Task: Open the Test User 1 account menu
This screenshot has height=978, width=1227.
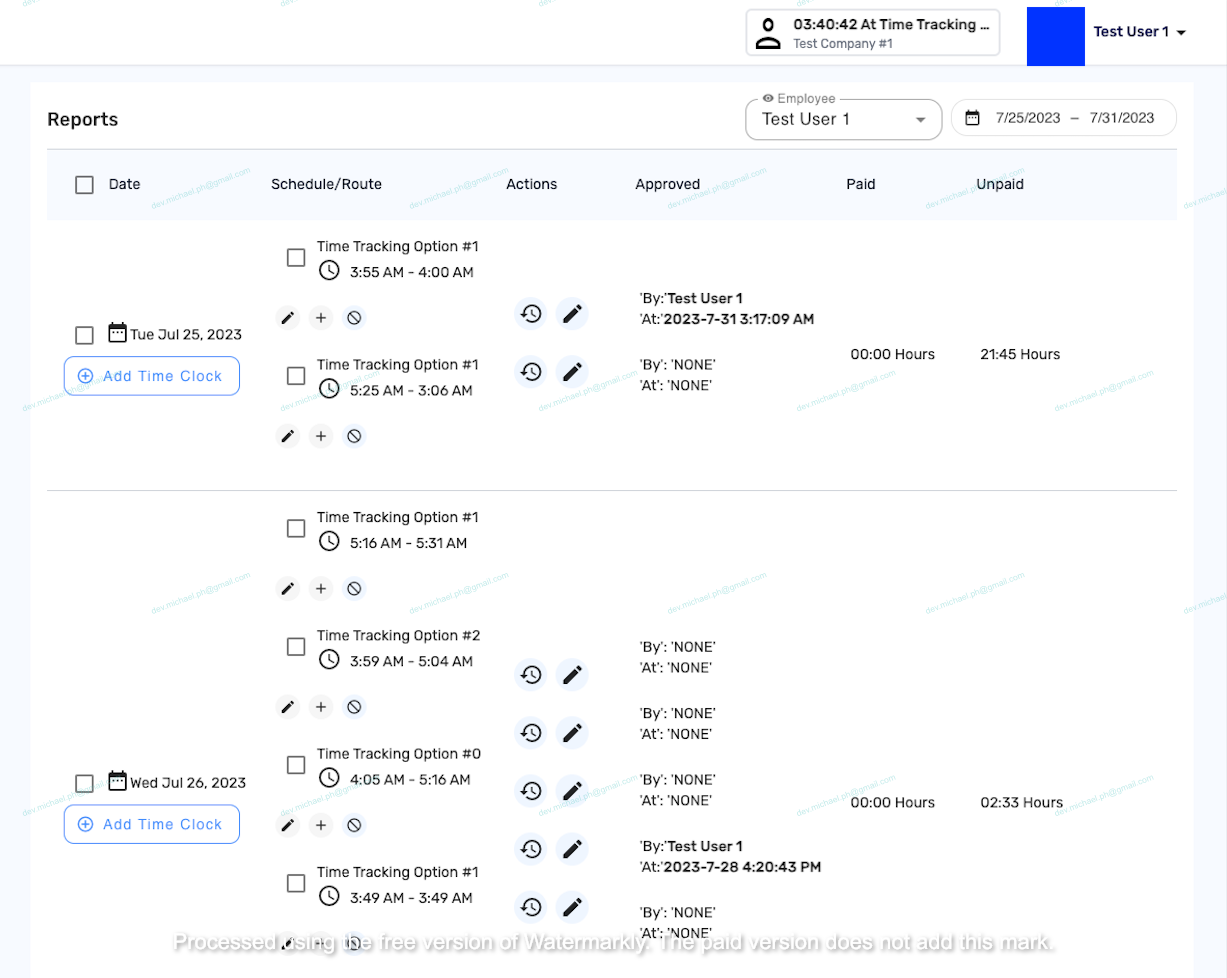Action: pos(1139,32)
